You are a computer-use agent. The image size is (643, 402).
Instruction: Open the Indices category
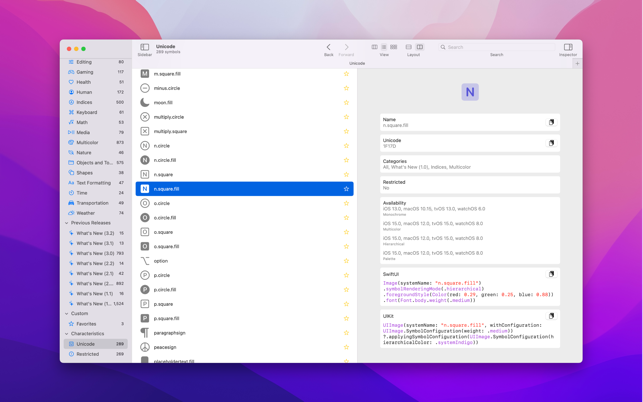coord(96,102)
